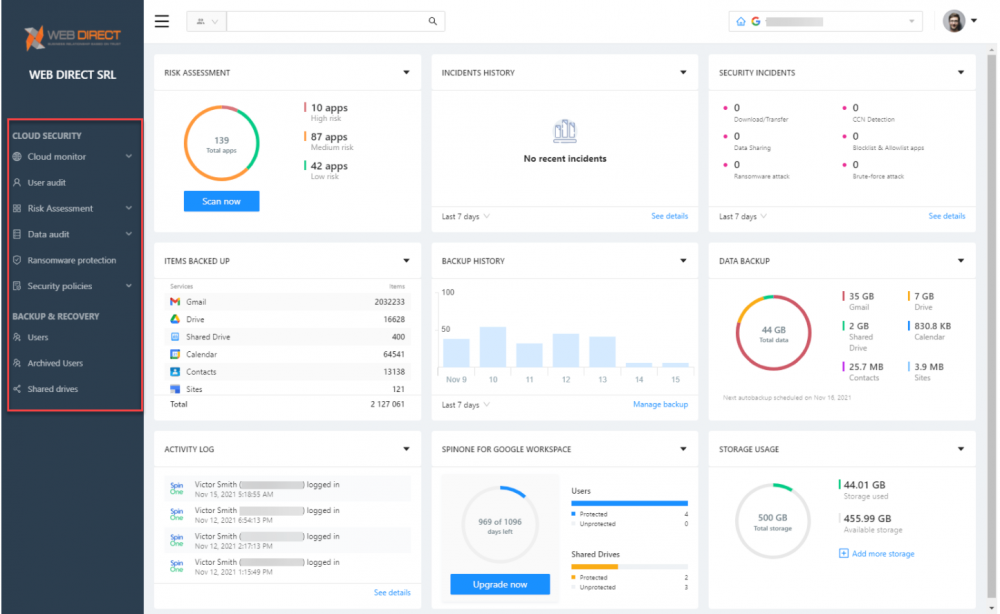Expand the Cloud monitor submenu chevron
1000x614 pixels.
(129, 156)
